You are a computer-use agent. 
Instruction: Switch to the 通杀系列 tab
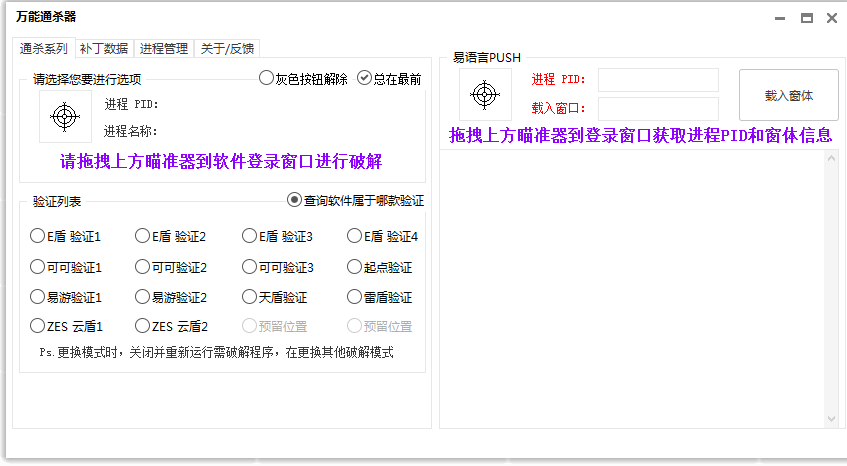tap(44, 49)
